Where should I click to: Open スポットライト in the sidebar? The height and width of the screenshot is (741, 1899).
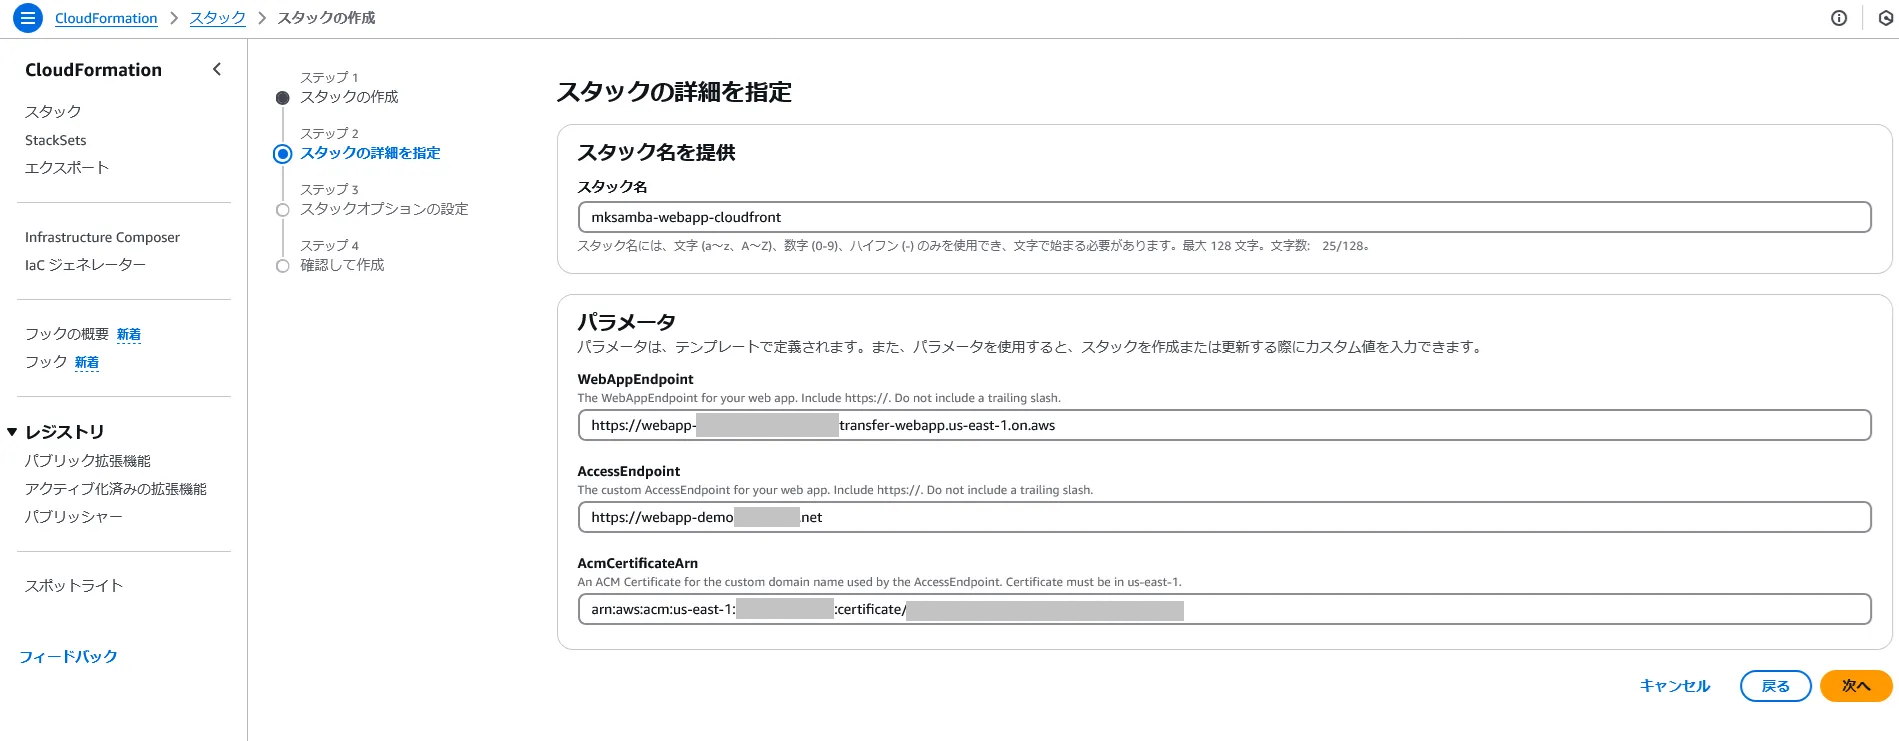click(x=74, y=585)
